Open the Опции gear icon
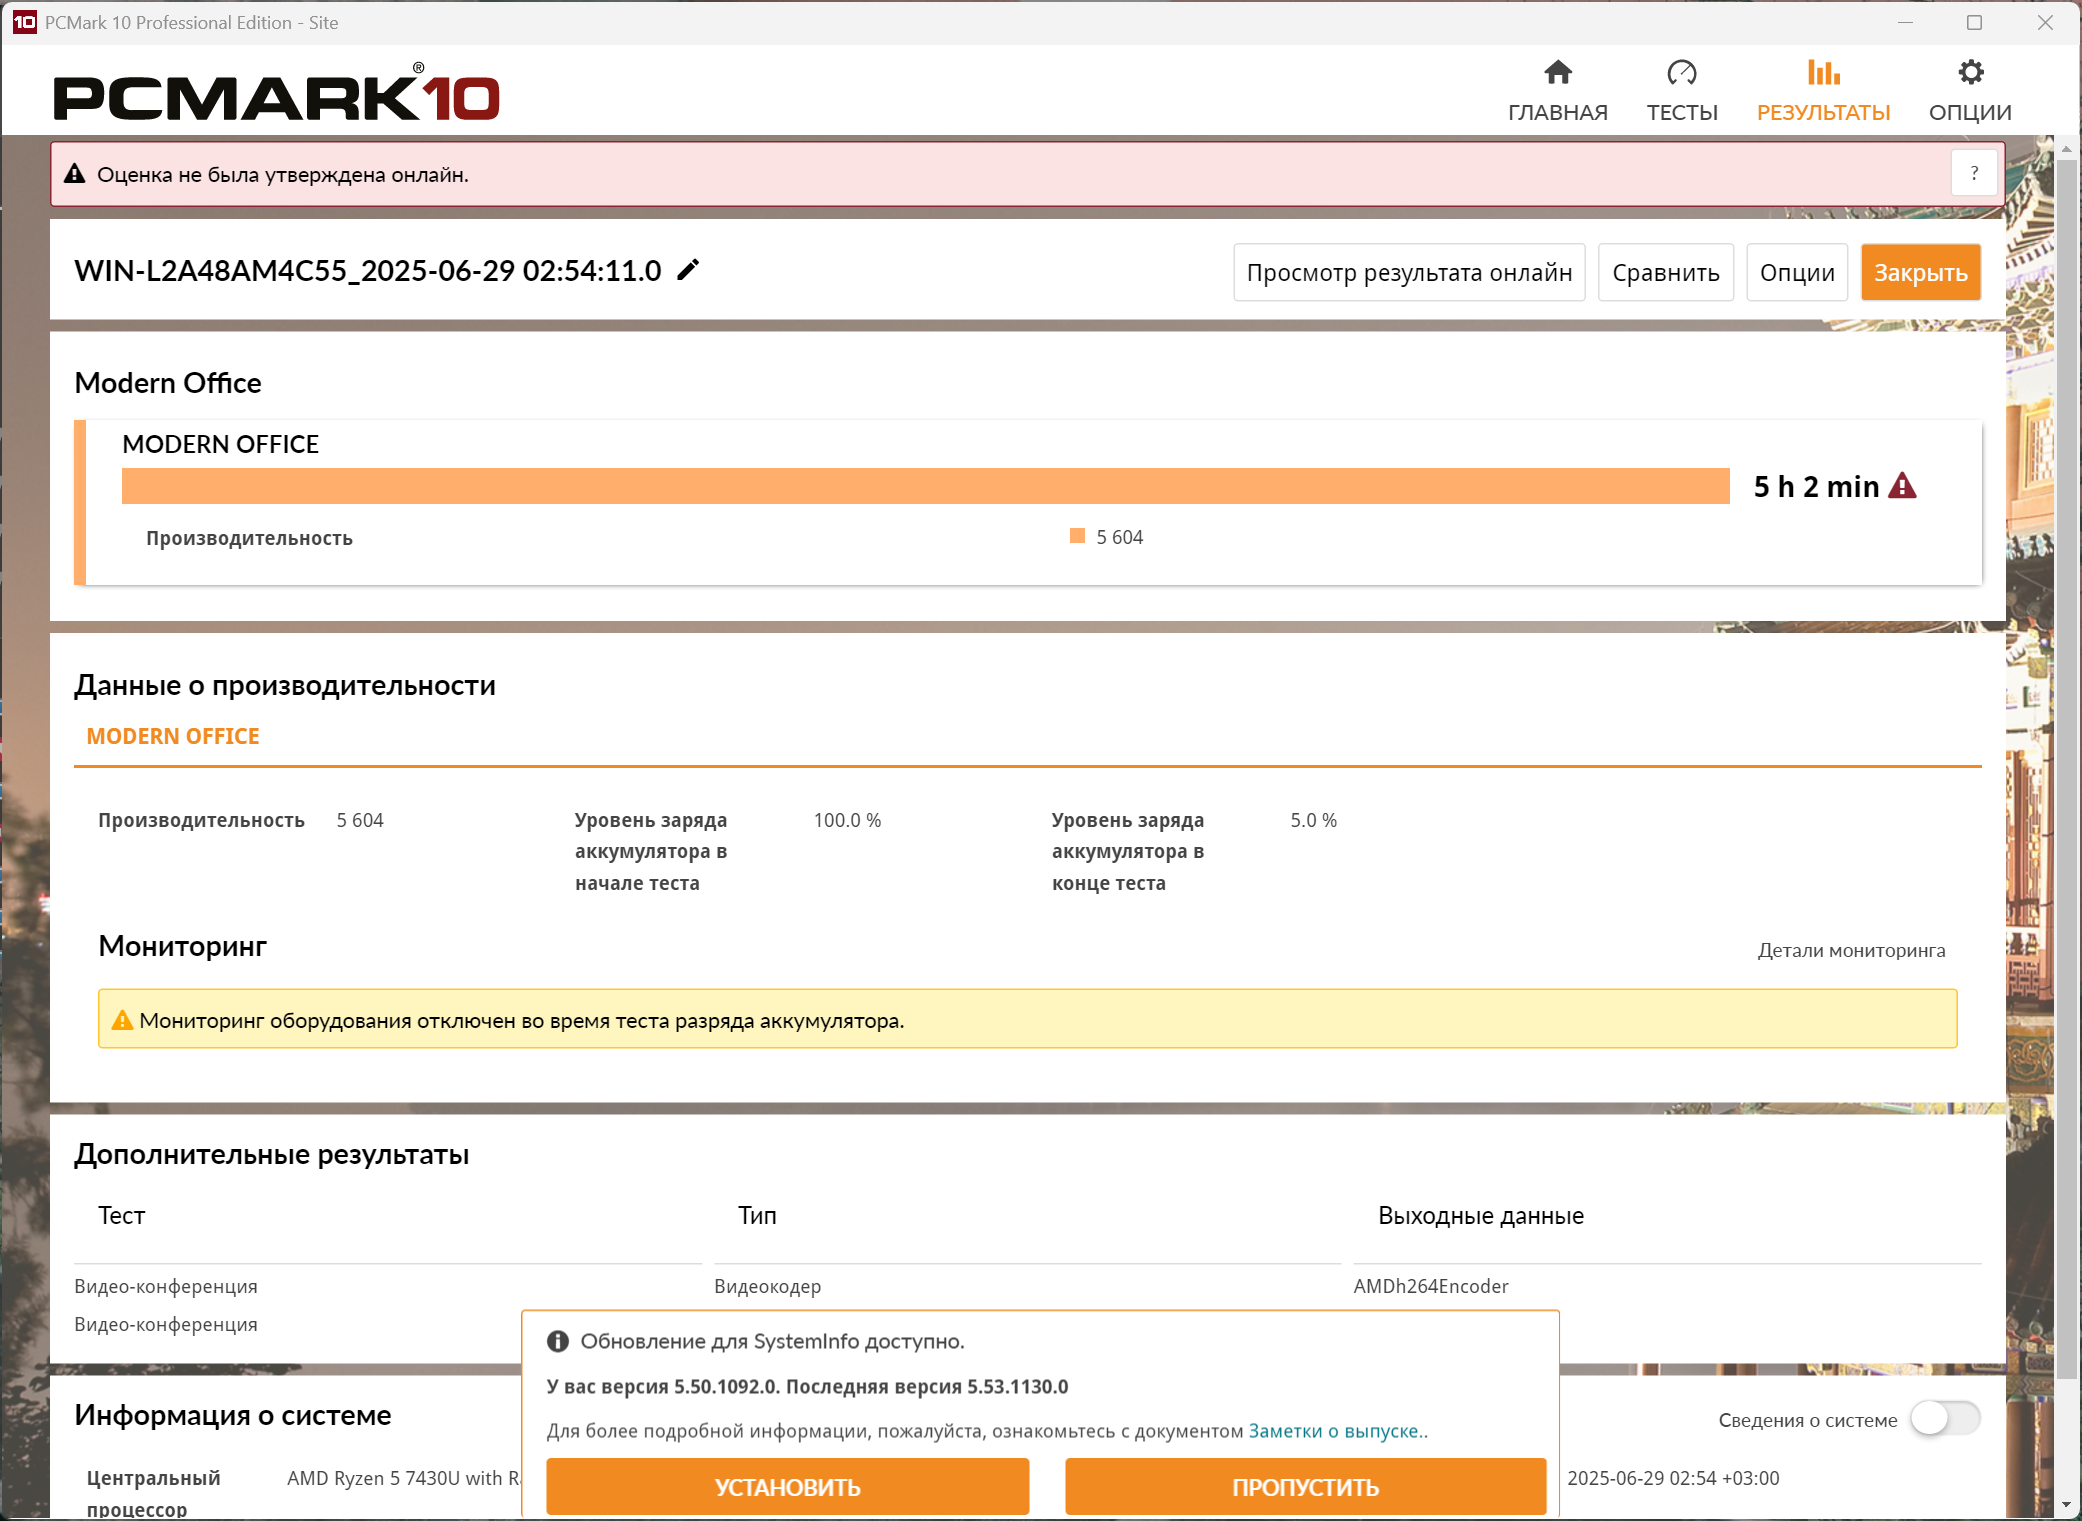 click(x=1970, y=73)
